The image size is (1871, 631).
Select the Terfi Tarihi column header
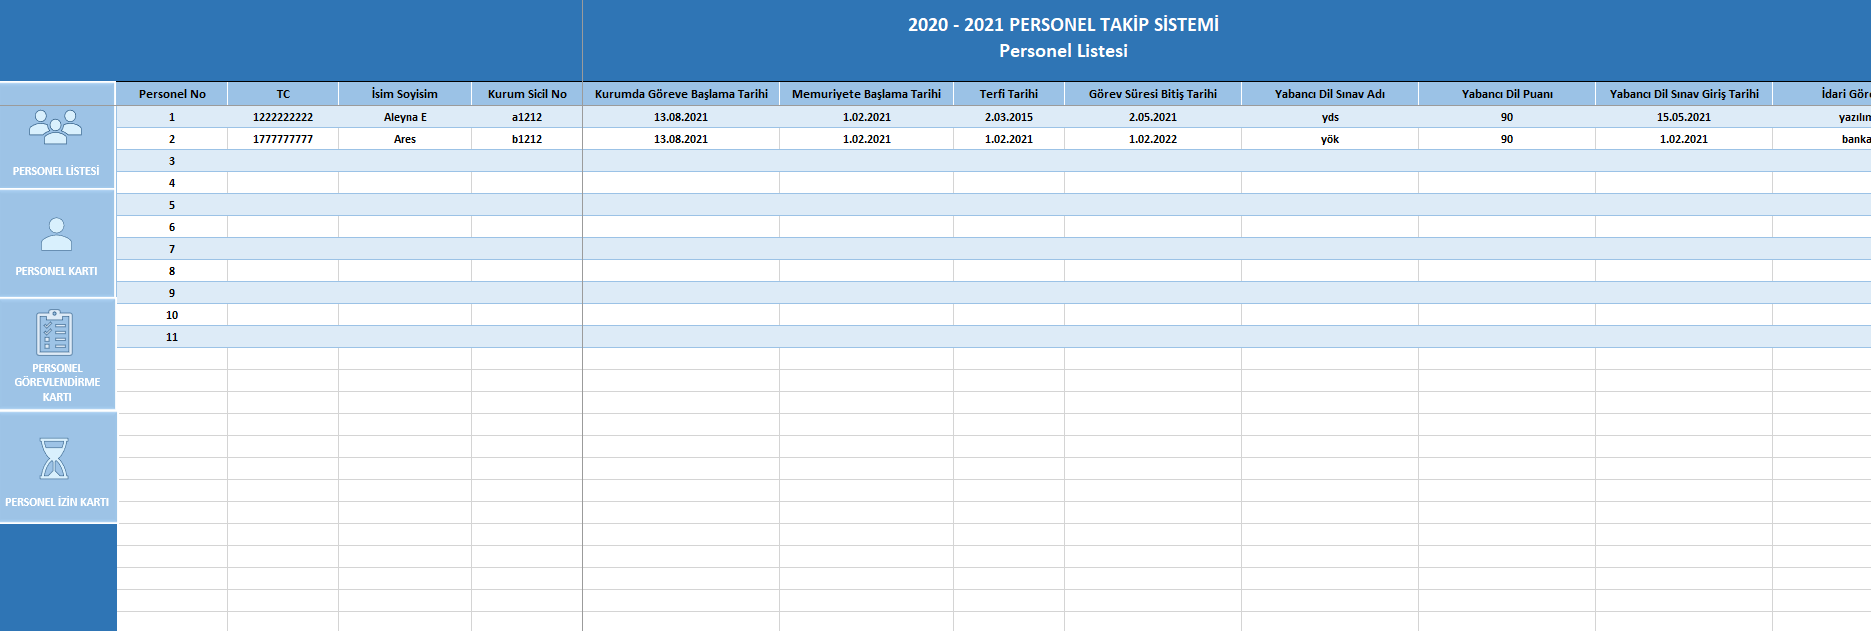[x=1008, y=94]
